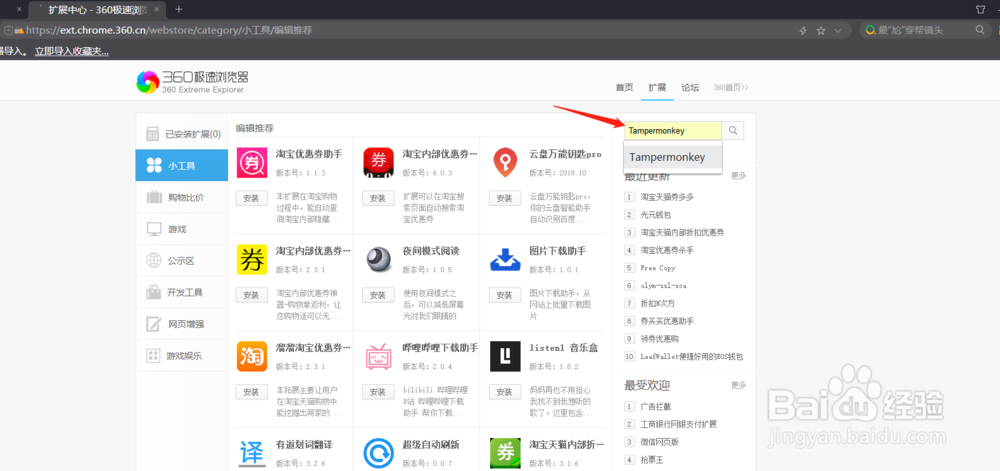Open 广告拦截 in most popular list
This screenshot has height=471, width=1000.
[x=656, y=406]
